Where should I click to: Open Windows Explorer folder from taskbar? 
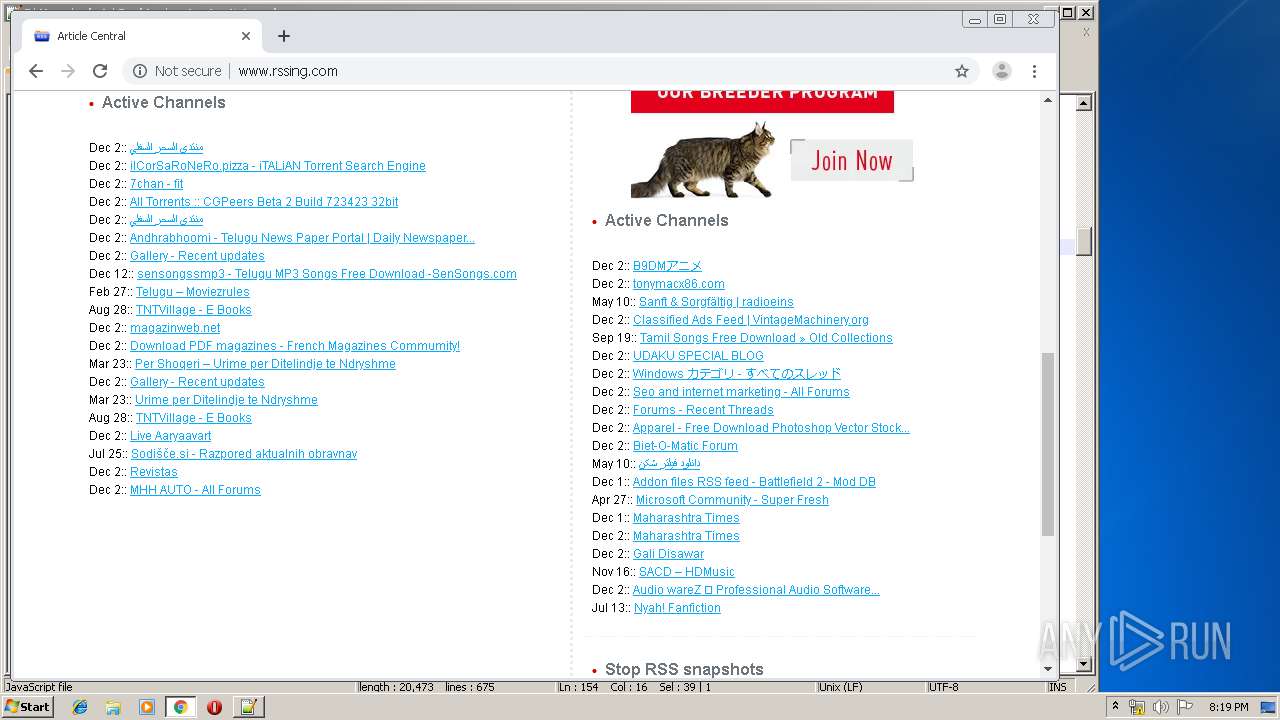tap(113, 707)
